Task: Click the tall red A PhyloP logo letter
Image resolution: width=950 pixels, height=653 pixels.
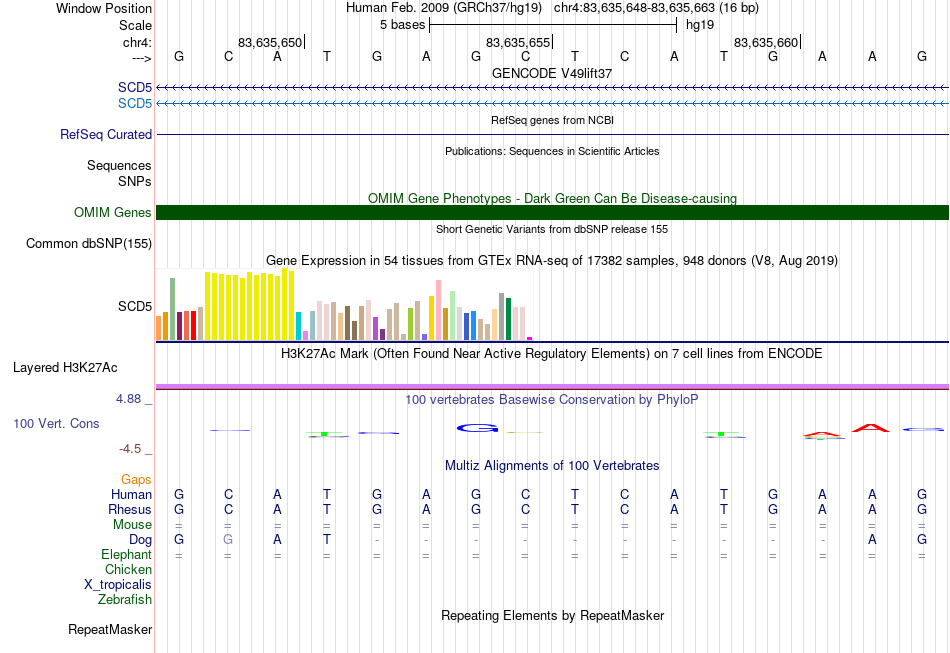Action: [x=871, y=428]
